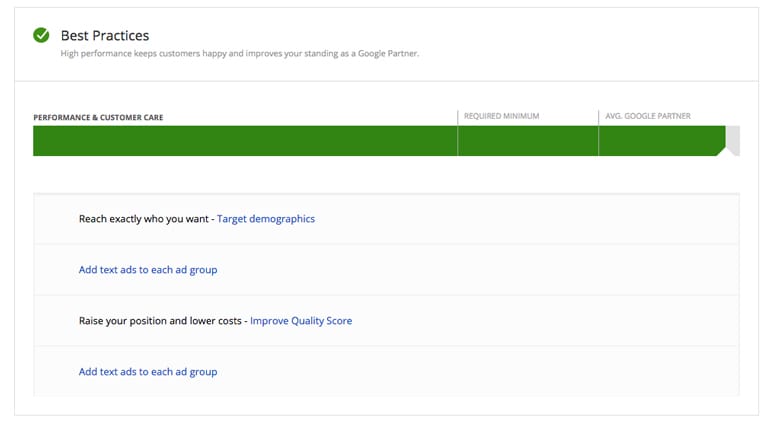Click Add text ads link below Improve Quality Score
The height and width of the screenshot is (423, 770).
[148, 372]
